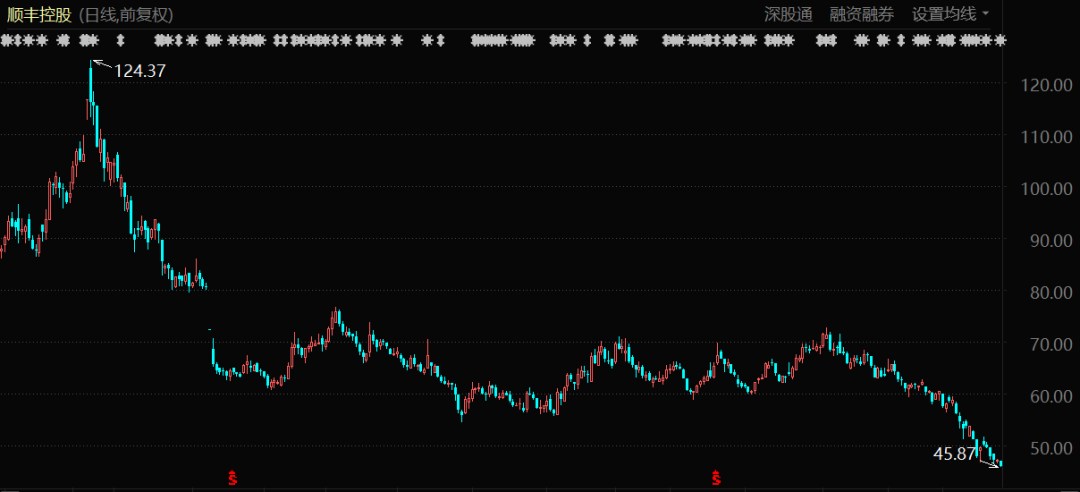Image resolution: width=1080 pixels, height=492 pixels.
Task: Expand the dropdown arrow beside 设置均线
Action: pos(985,14)
